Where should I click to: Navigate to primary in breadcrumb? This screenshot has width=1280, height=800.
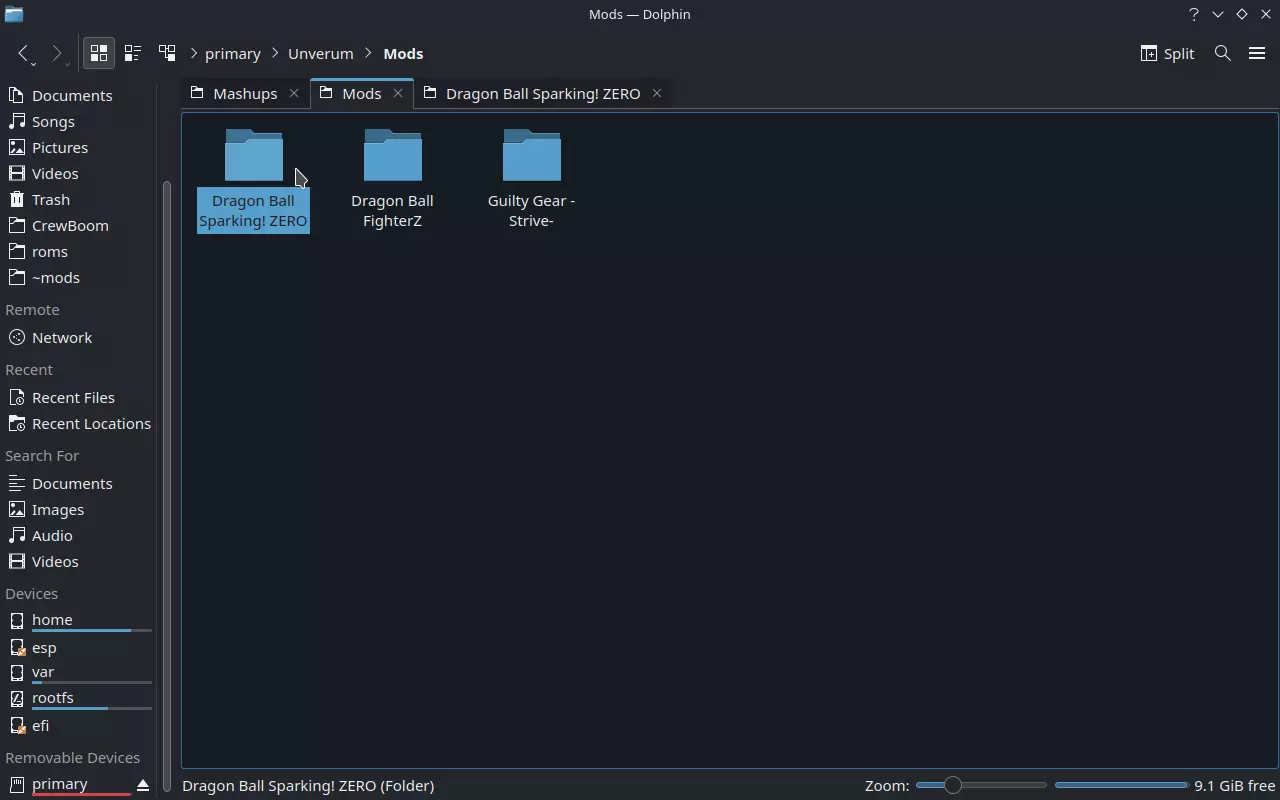[233, 54]
